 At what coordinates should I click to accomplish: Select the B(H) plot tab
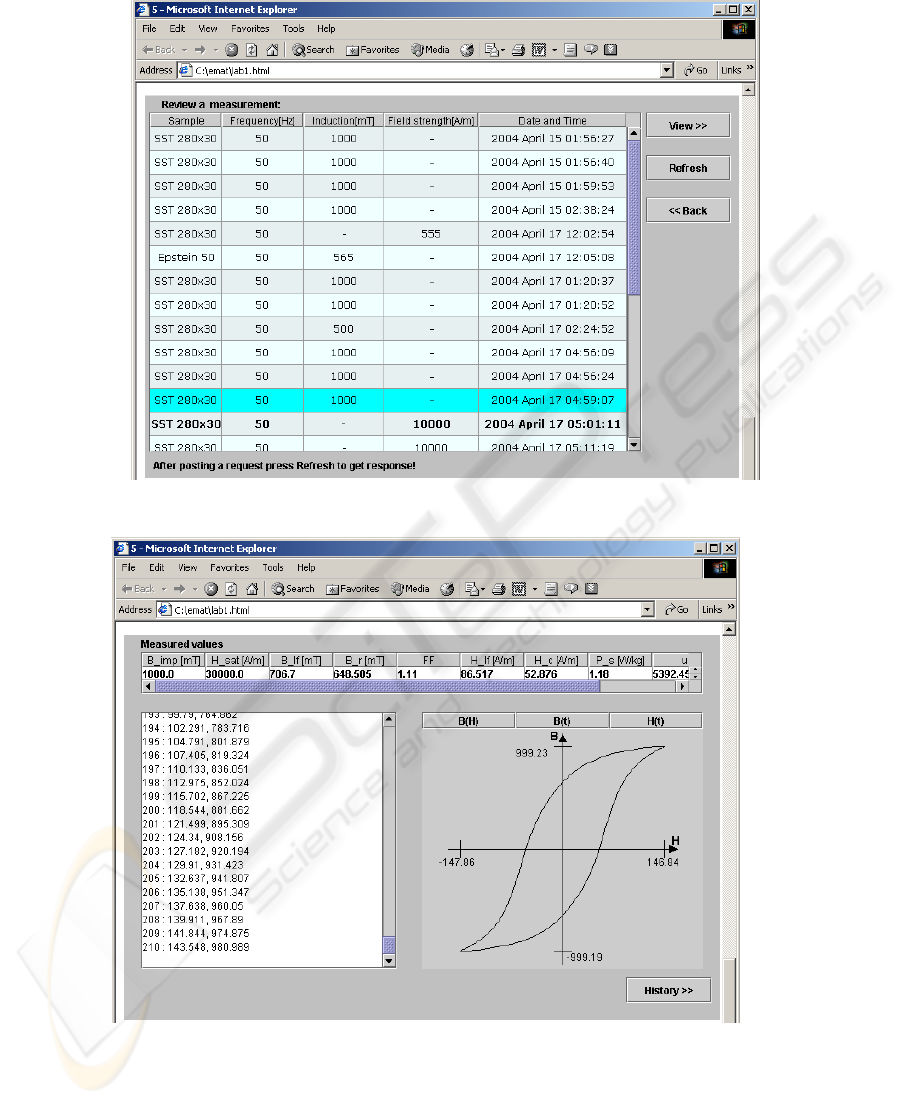tap(468, 721)
